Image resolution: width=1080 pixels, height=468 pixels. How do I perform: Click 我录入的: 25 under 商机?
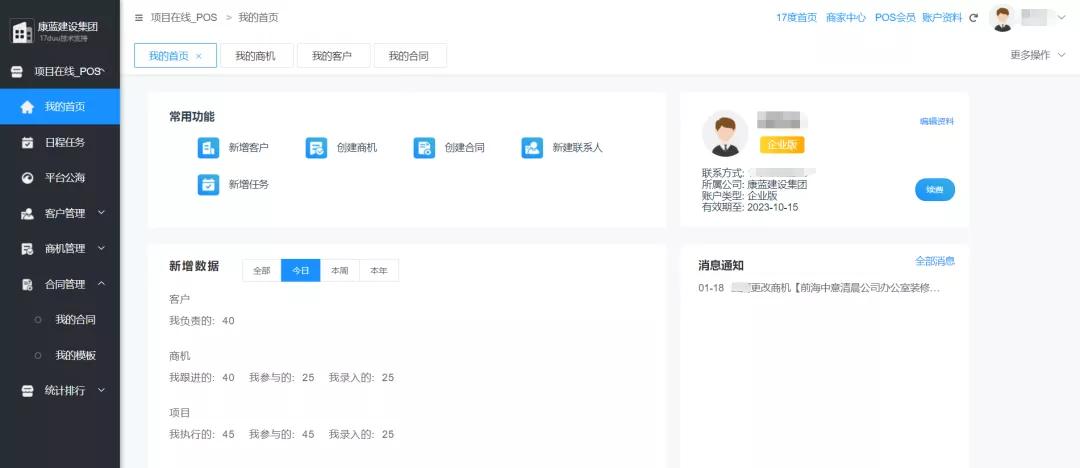[362, 378]
